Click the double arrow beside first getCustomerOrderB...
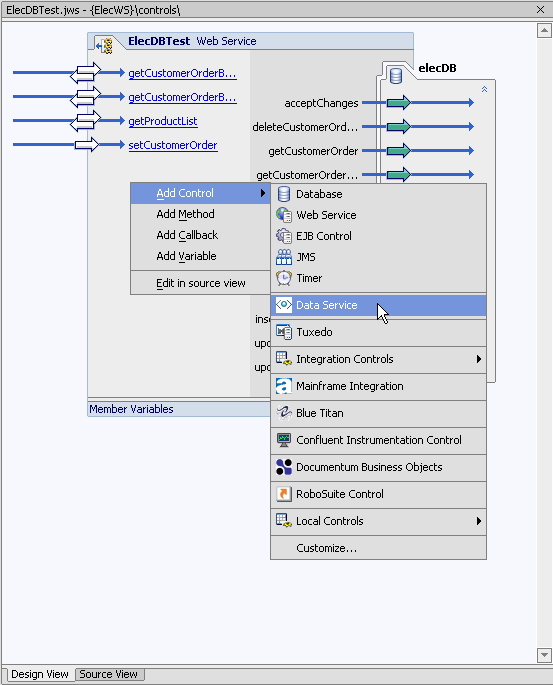Screen dimensions: 553x685 coord(86,73)
